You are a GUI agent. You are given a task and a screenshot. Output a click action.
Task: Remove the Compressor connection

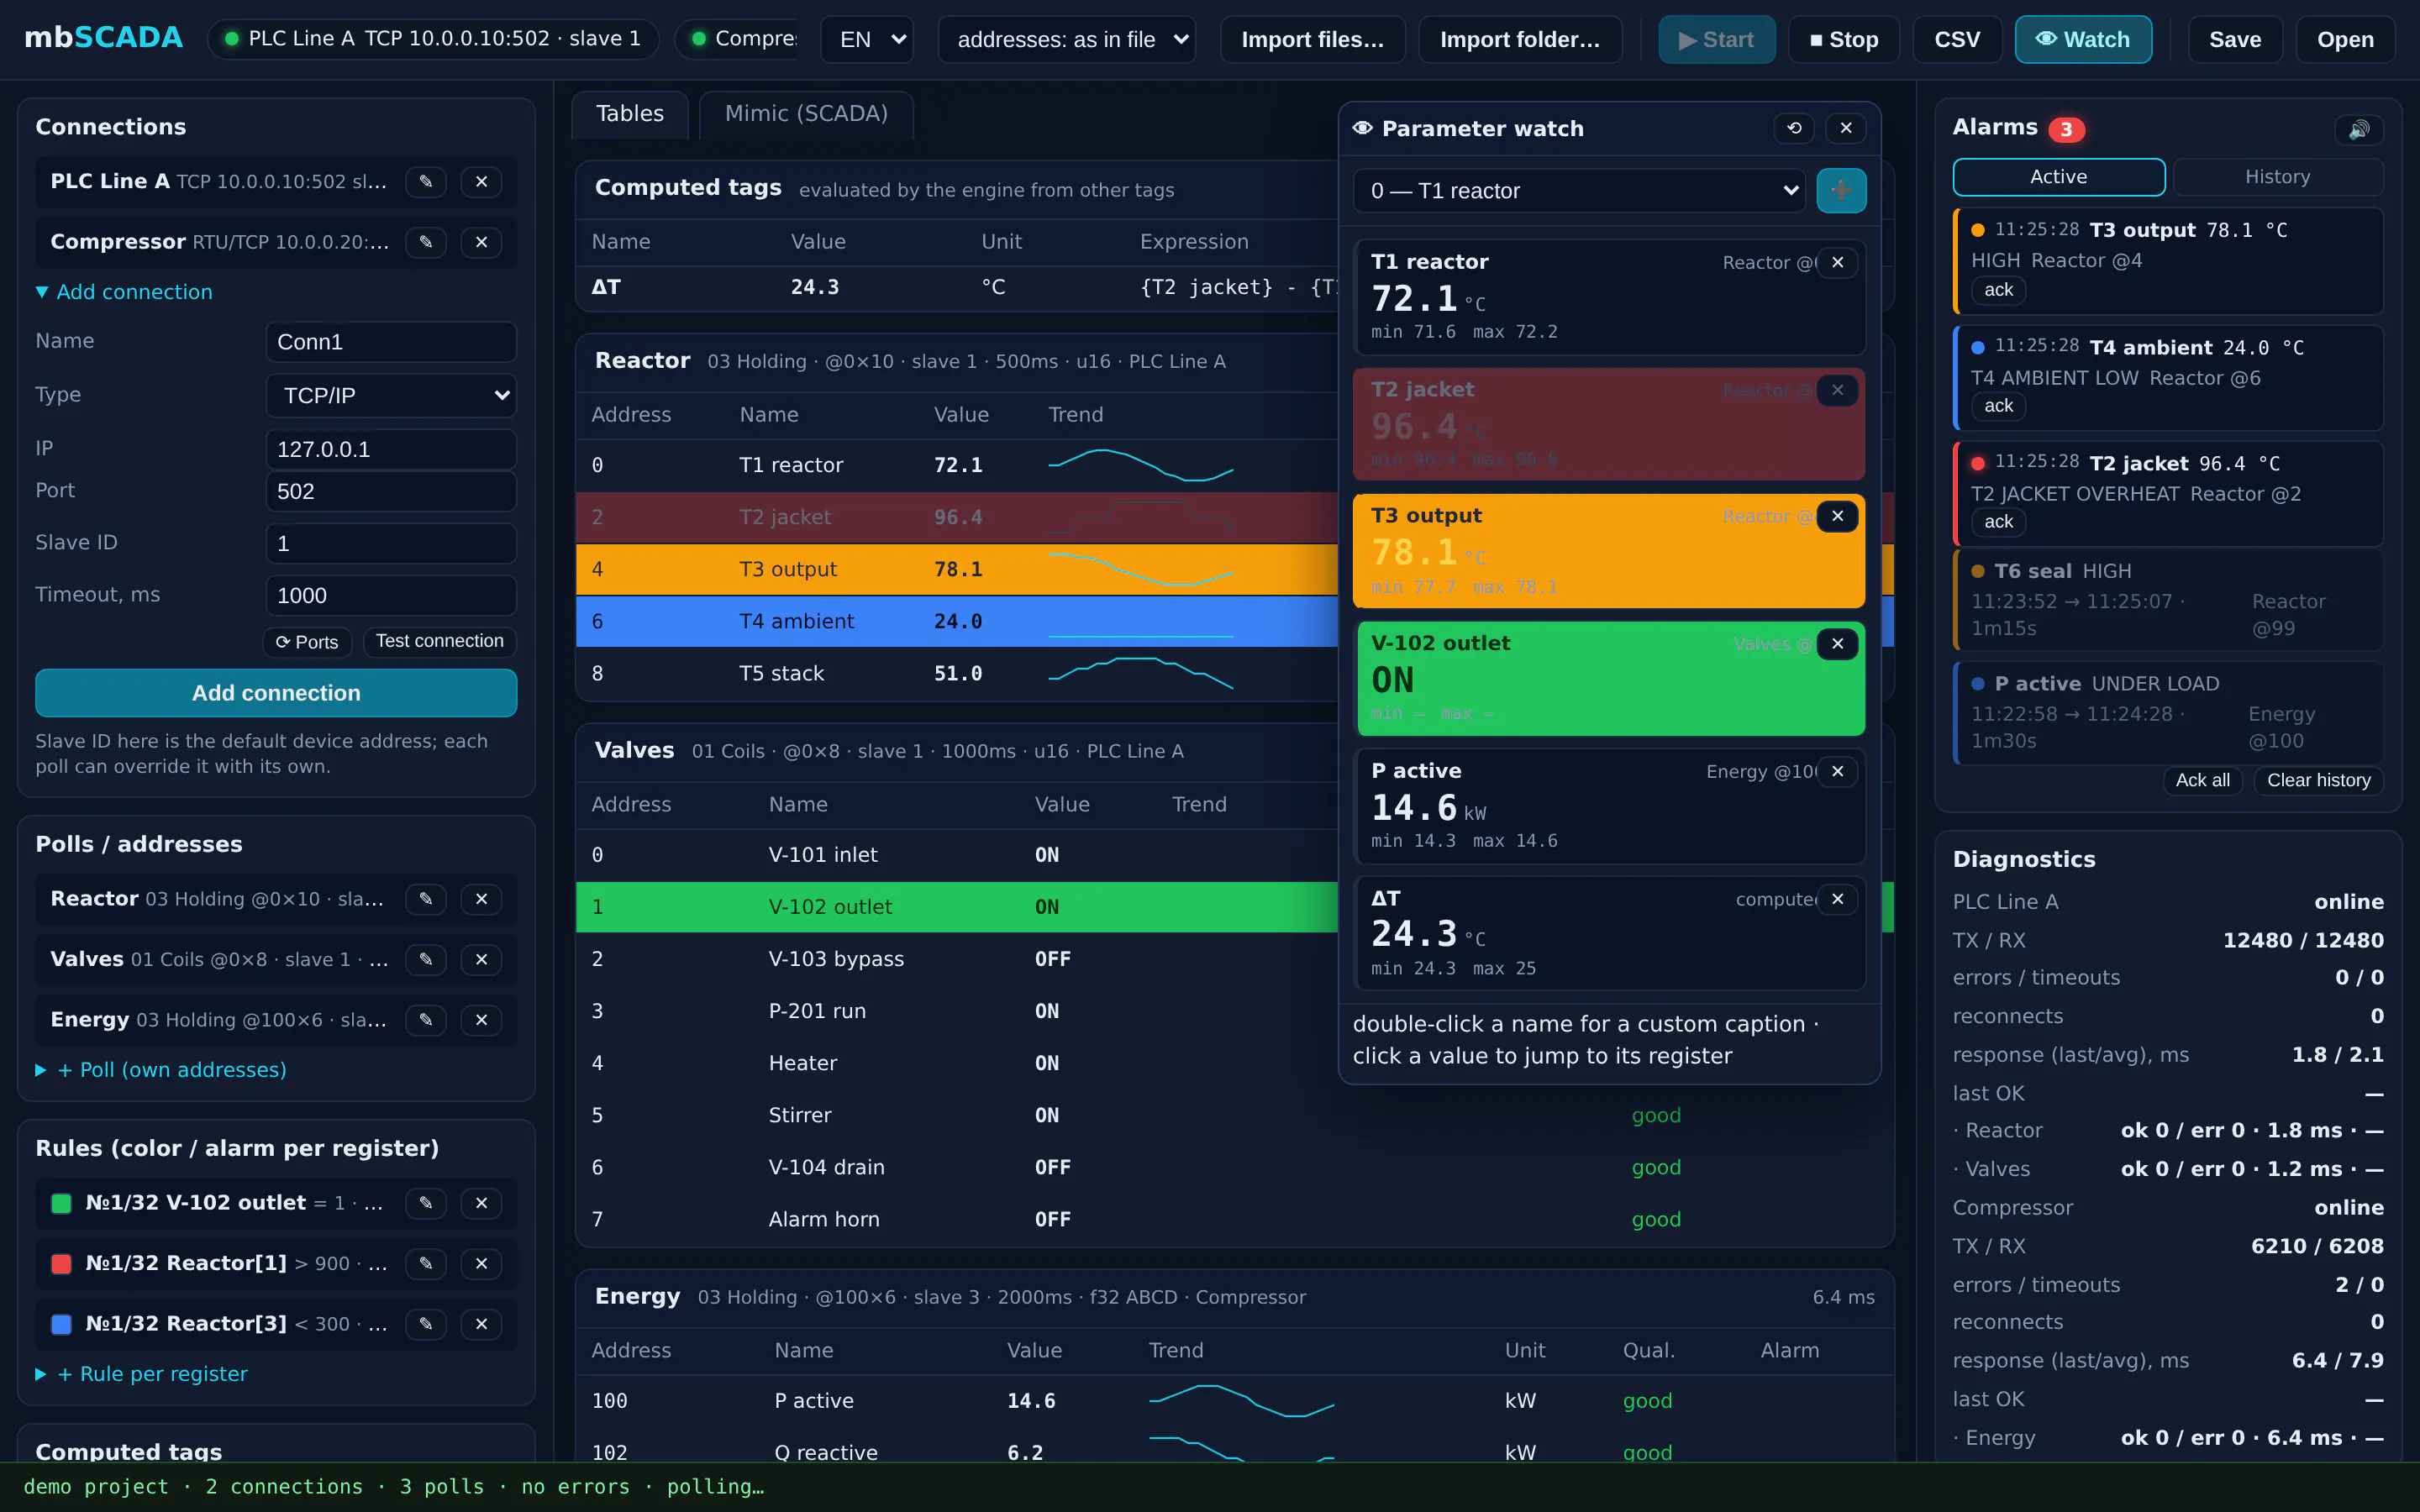(481, 243)
